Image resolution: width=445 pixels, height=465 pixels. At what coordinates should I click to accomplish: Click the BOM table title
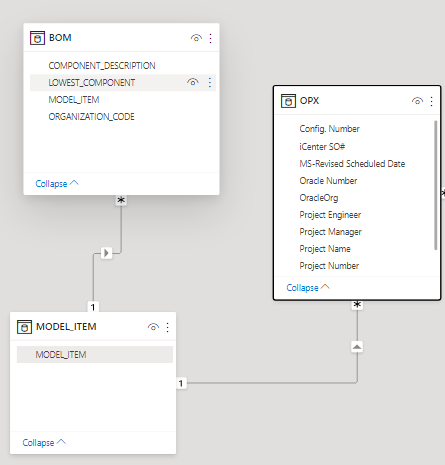pos(60,38)
